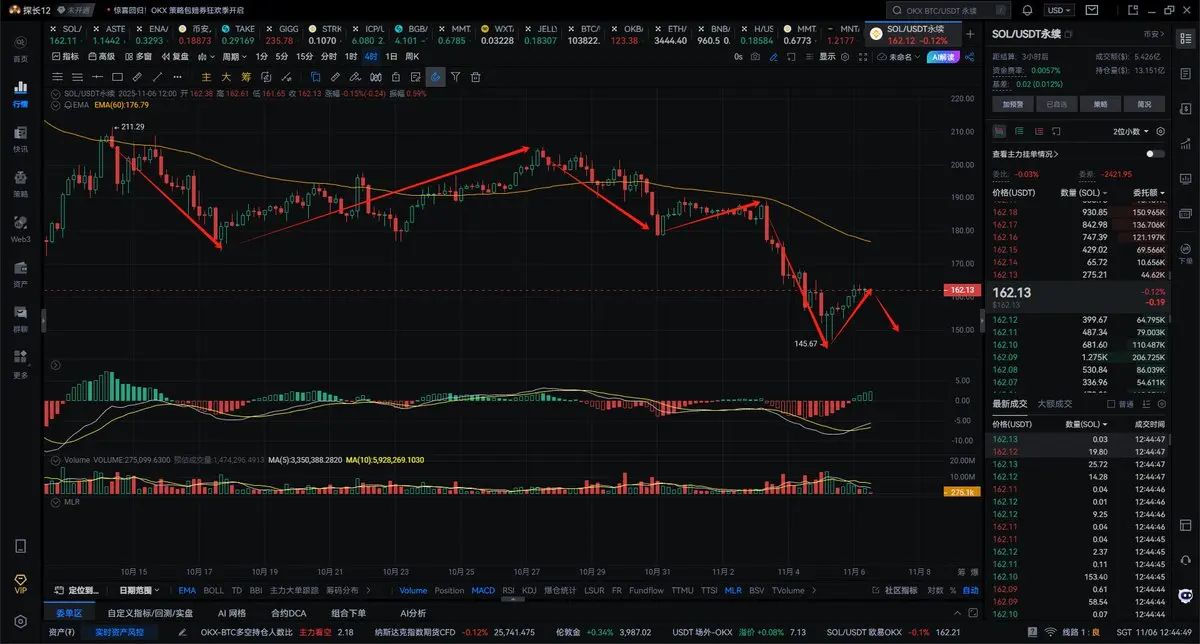
Task: Open the 大额成交 tab
Action: (1055, 404)
